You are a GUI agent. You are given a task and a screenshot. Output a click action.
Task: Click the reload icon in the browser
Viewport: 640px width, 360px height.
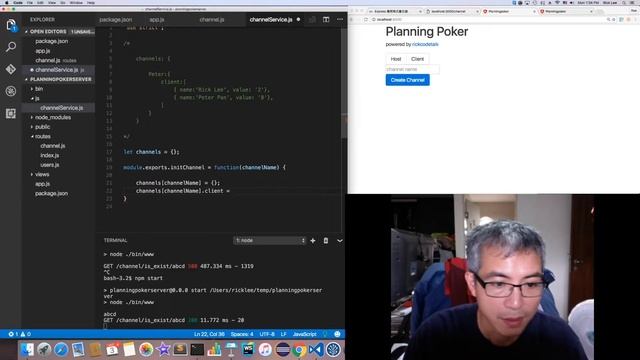(366, 19)
